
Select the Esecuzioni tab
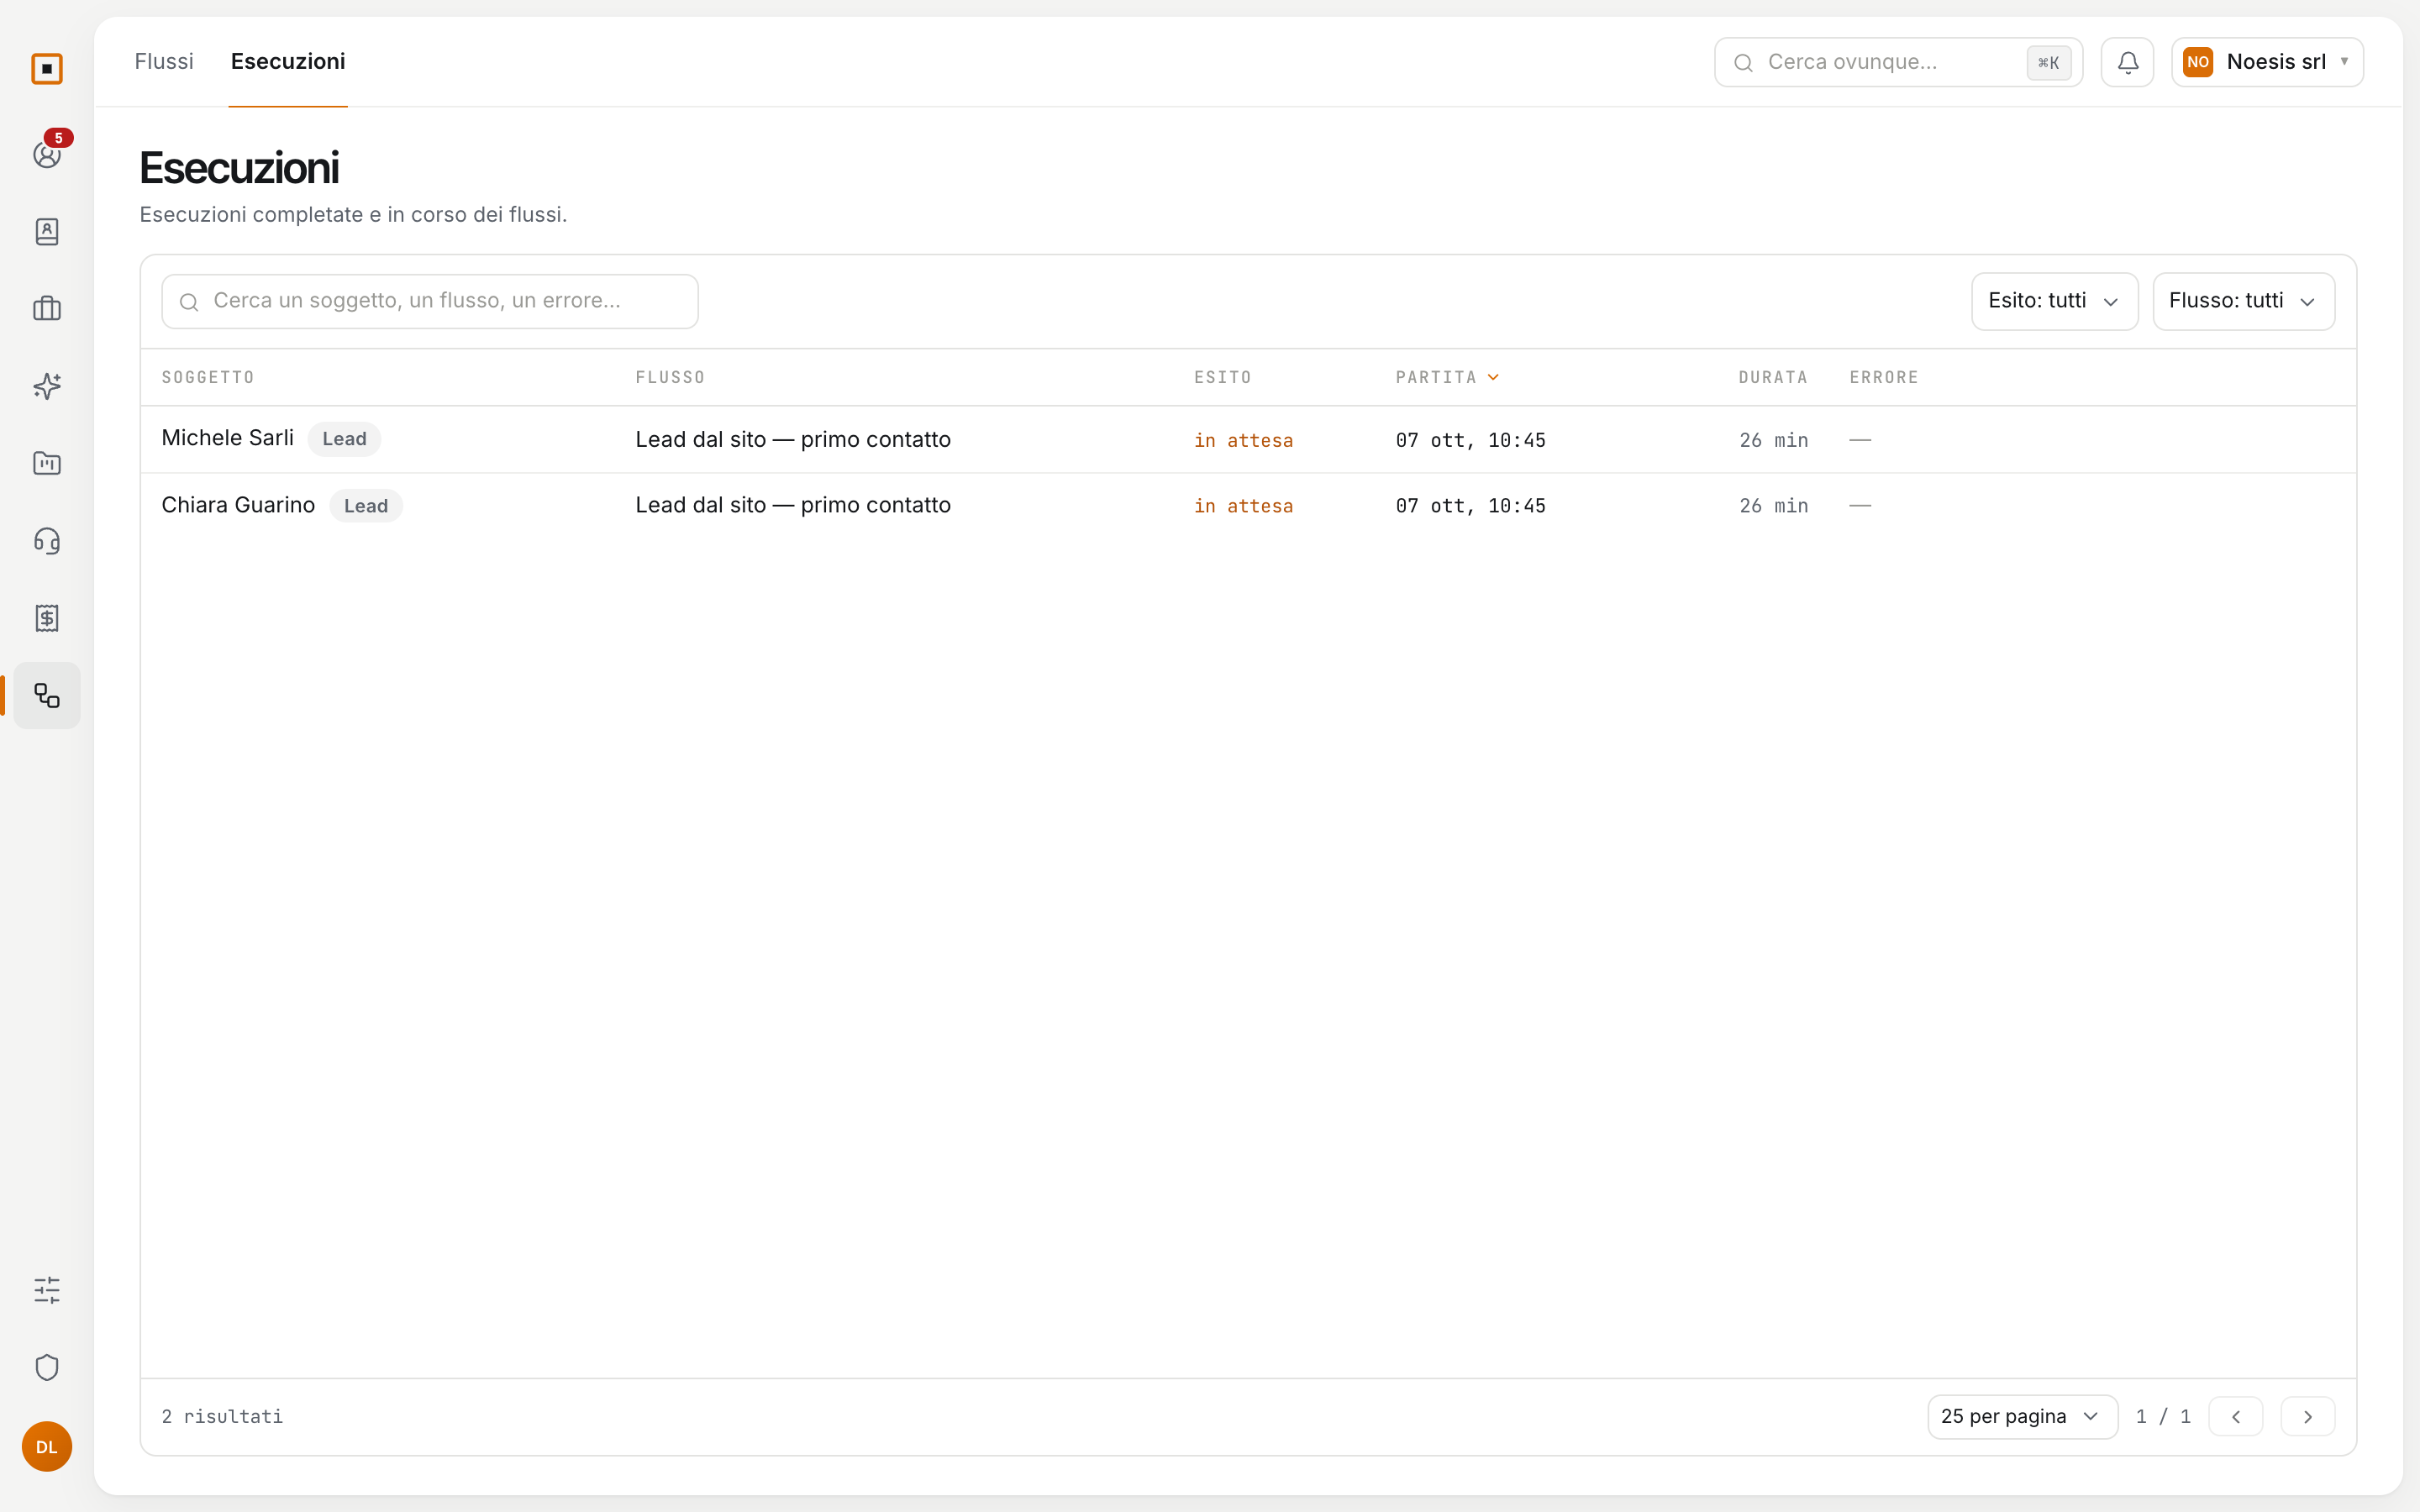point(288,61)
